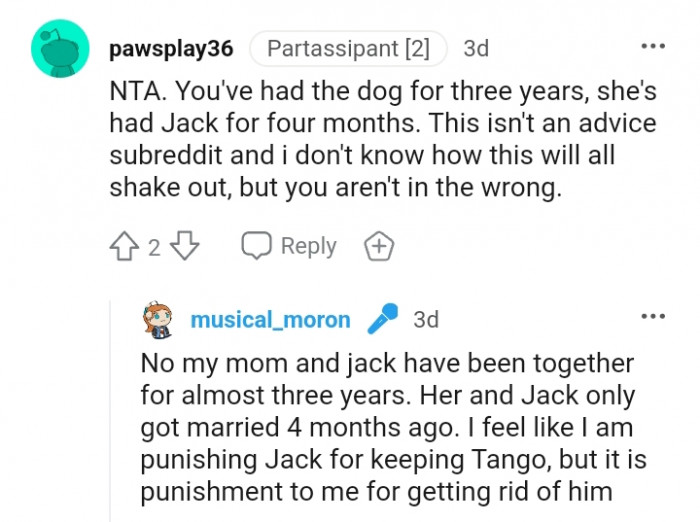Click the vote count of 2
Screen dimensions: 700x522
[154, 248]
